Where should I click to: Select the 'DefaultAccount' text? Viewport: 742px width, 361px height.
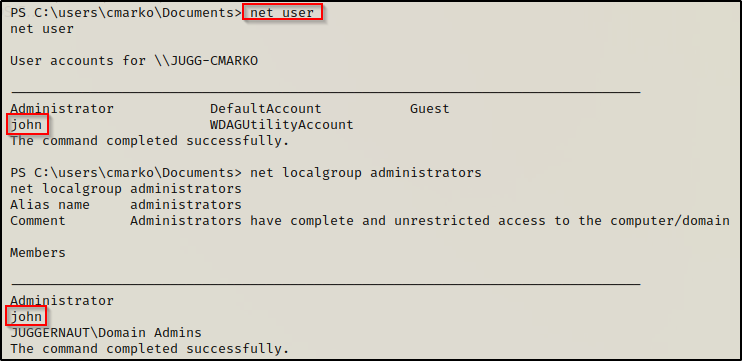coord(265,109)
